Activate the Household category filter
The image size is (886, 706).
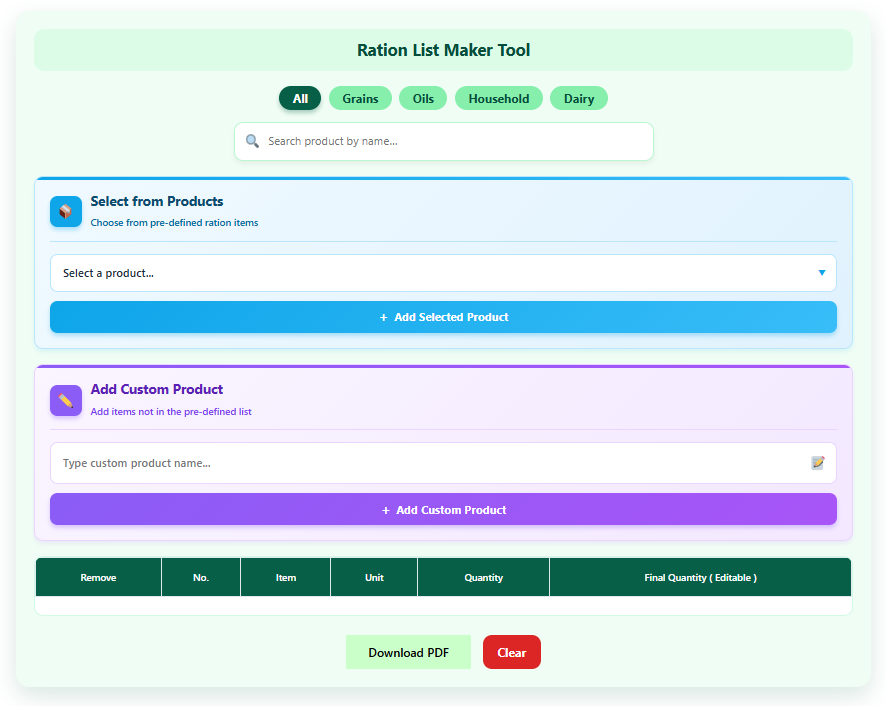498,98
